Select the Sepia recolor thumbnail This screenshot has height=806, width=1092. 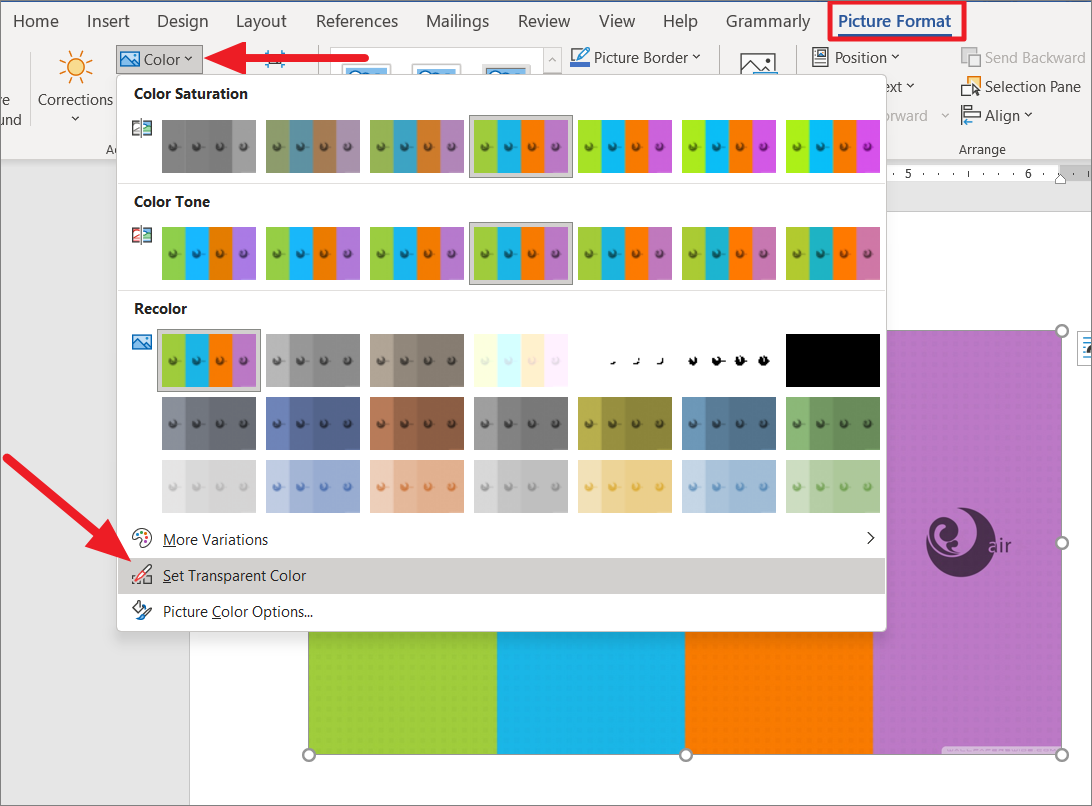coord(416,360)
